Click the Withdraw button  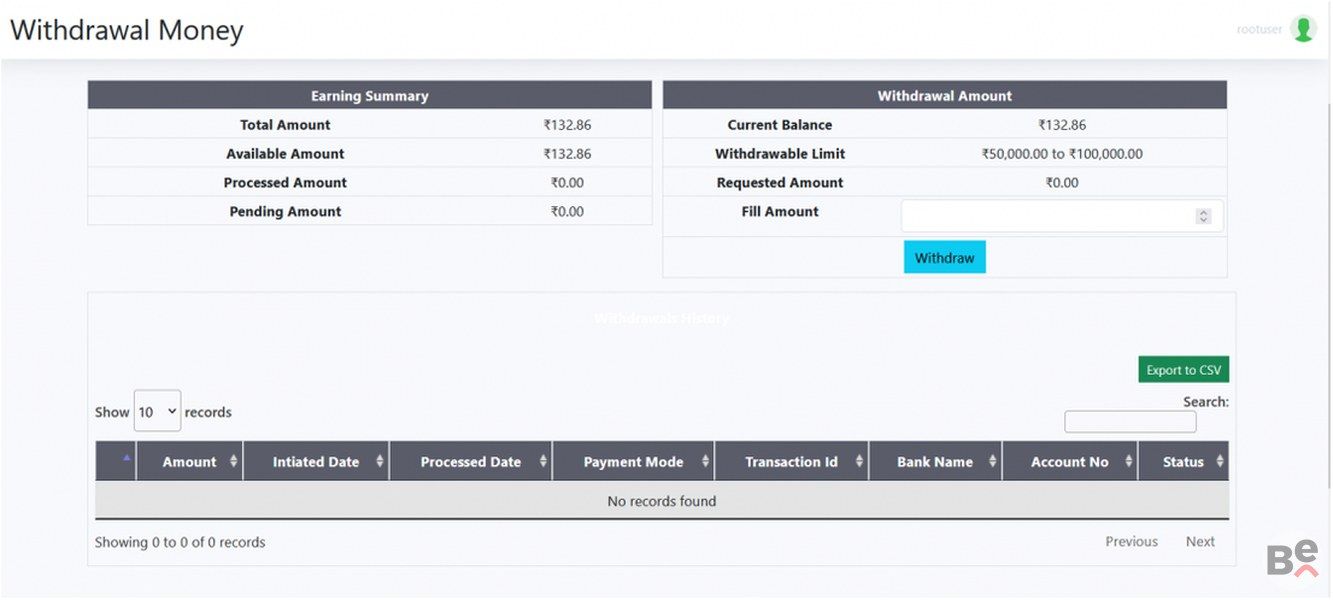(944, 257)
